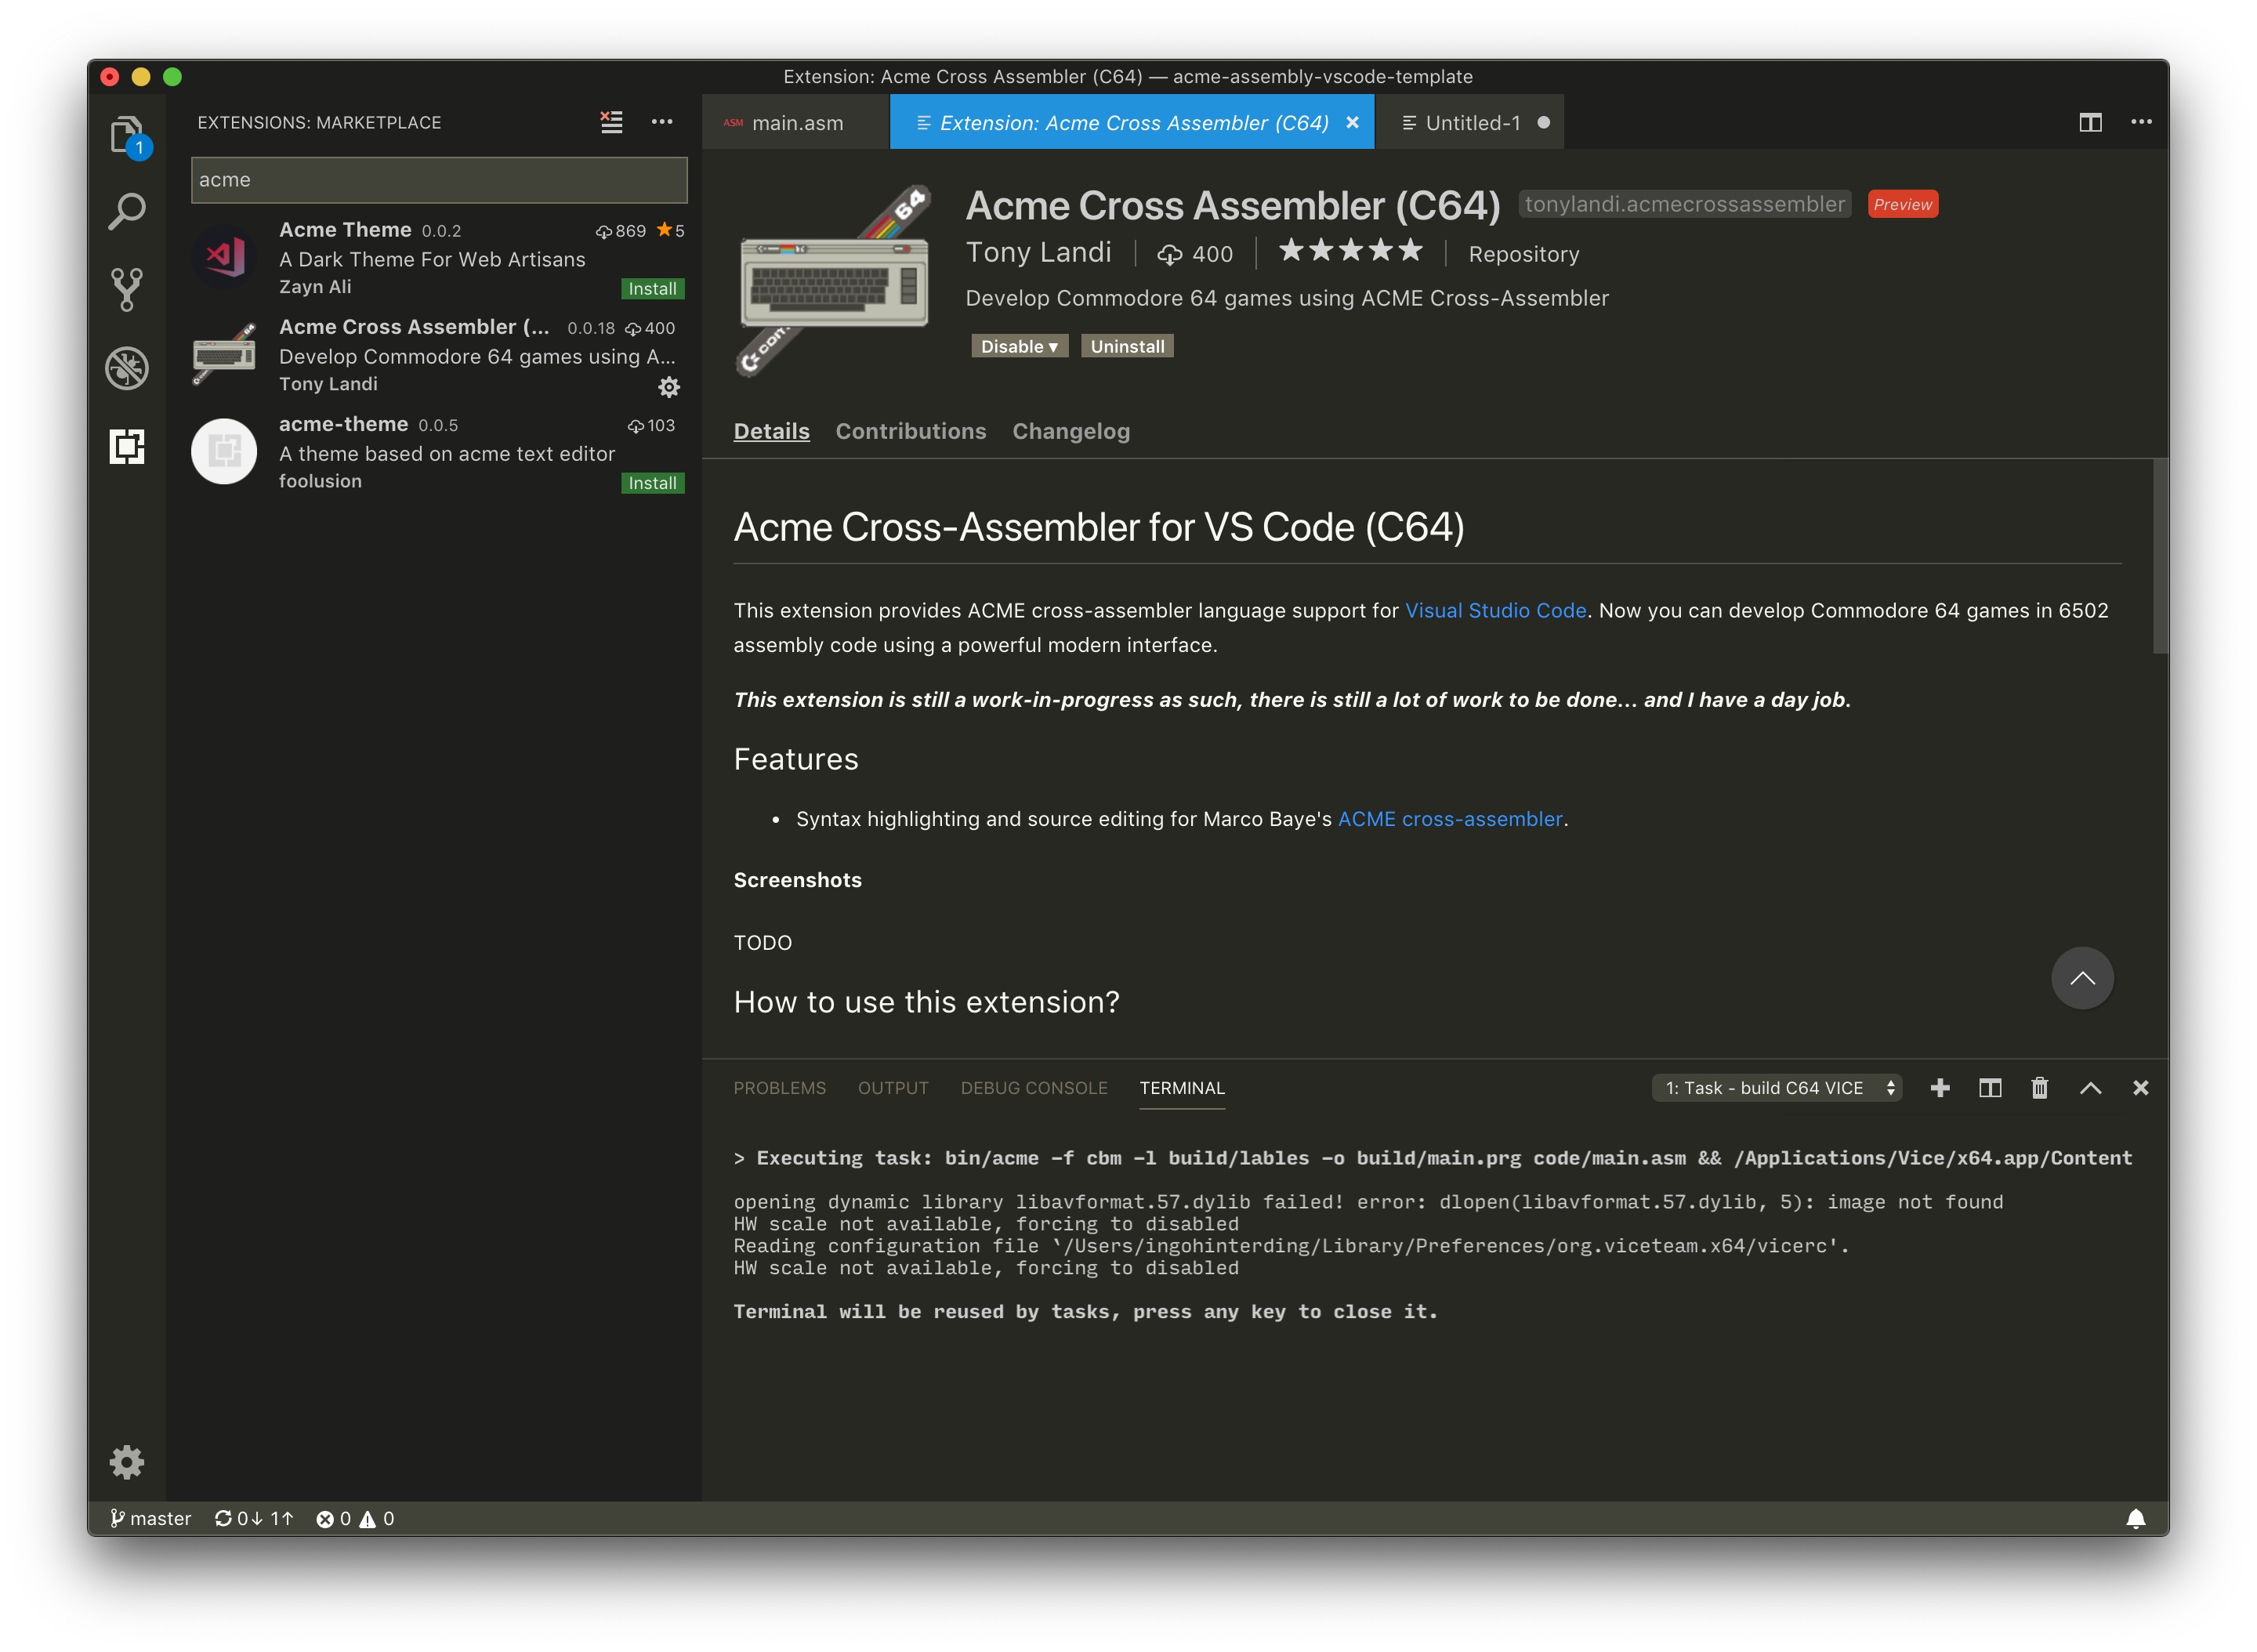Open notifications bell in status bar
This screenshot has height=1652, width=2257.
[2135, 1519]
